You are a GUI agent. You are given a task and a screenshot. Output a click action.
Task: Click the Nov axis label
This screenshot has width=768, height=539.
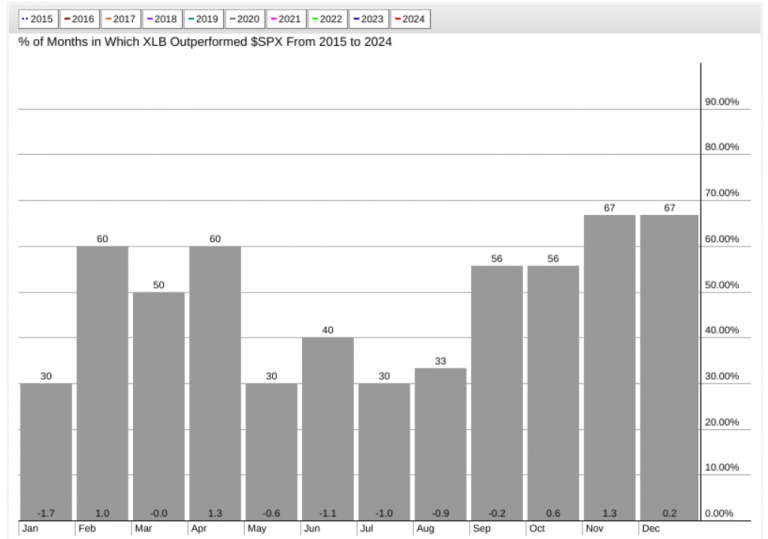click(594, 528)
